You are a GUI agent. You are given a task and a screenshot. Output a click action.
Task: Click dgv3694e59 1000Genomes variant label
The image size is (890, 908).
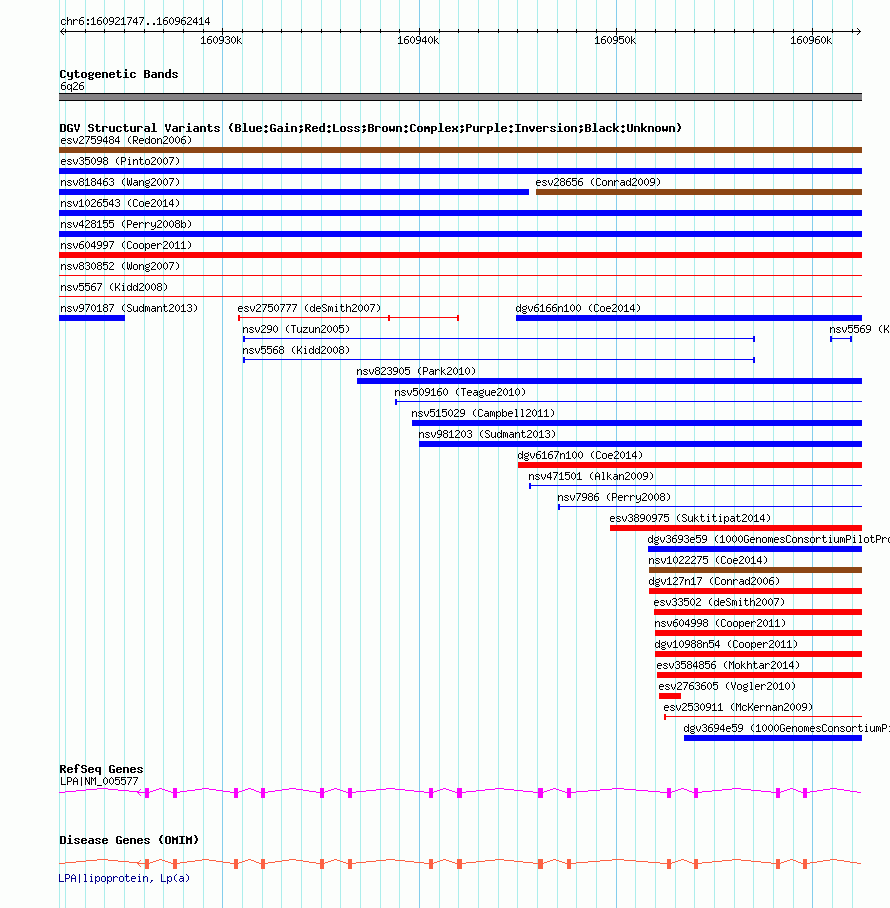pyautogui.click(x=786, y=728)
